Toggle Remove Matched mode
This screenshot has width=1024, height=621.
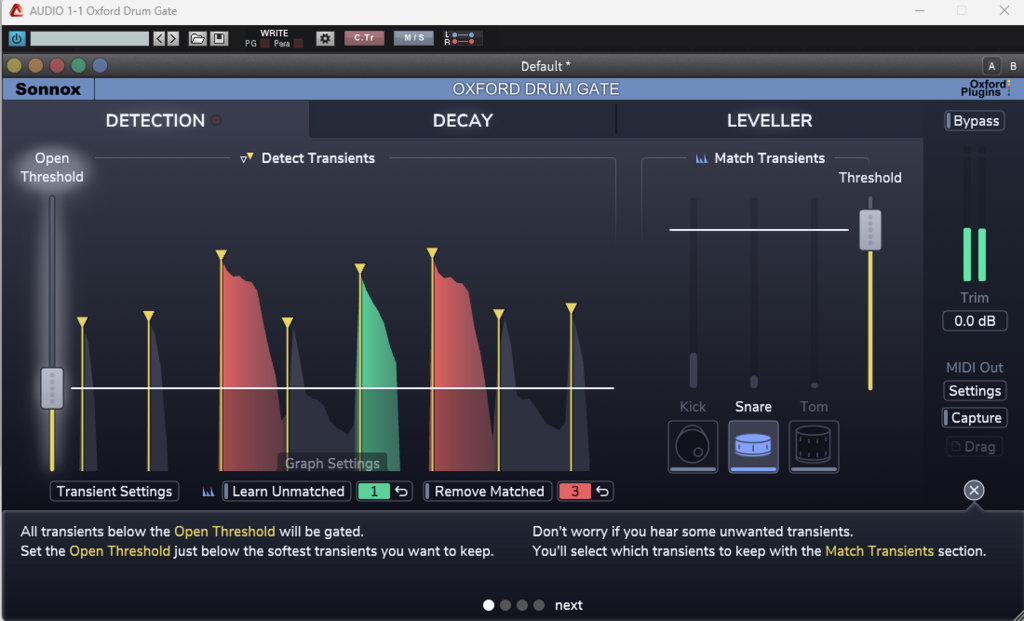487,491
